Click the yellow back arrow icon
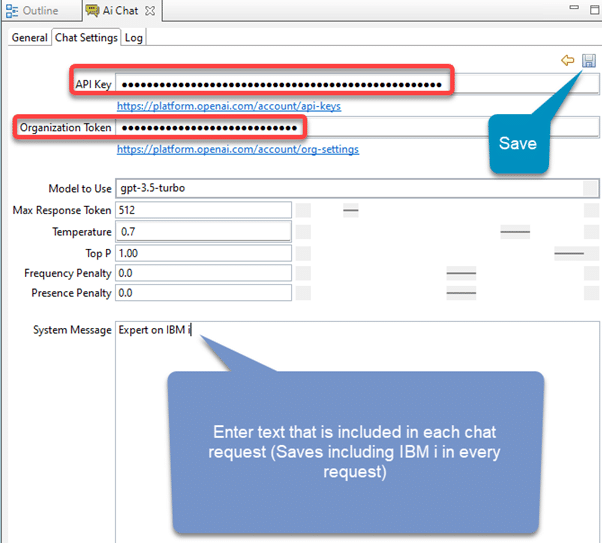The height and width of the screenshot is (543, 602). [567, 61]
